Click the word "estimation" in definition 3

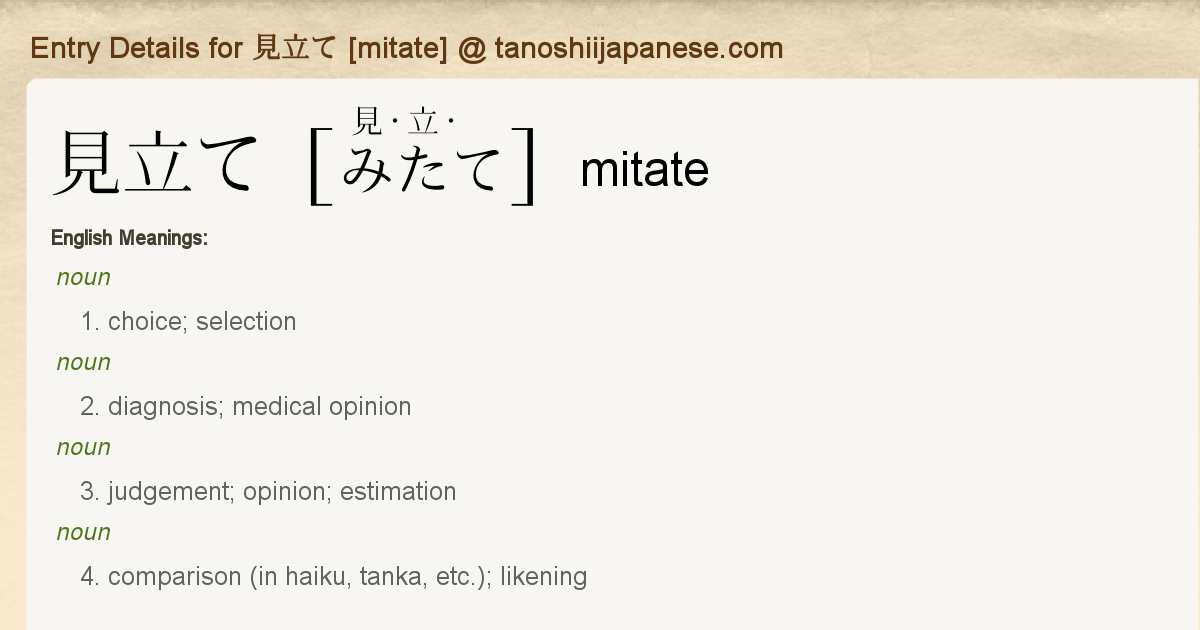tap(398, 492)
